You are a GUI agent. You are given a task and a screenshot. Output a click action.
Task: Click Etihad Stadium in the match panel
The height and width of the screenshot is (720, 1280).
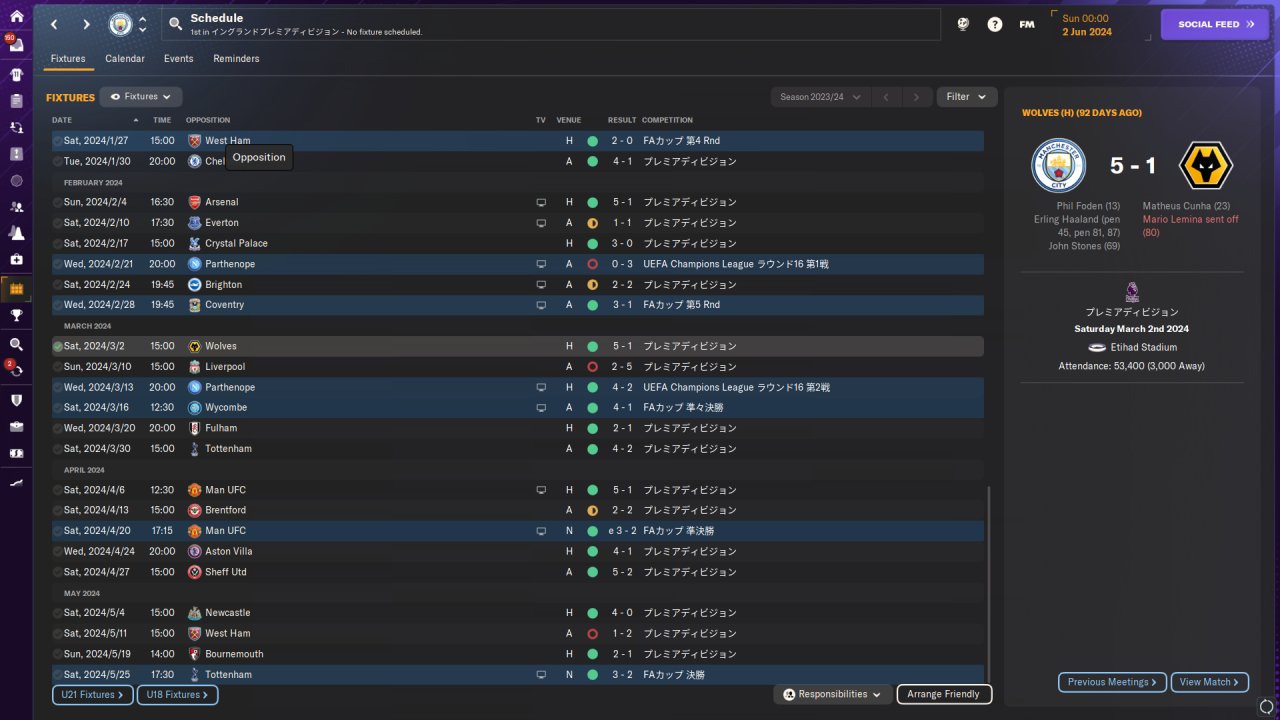1141,348
